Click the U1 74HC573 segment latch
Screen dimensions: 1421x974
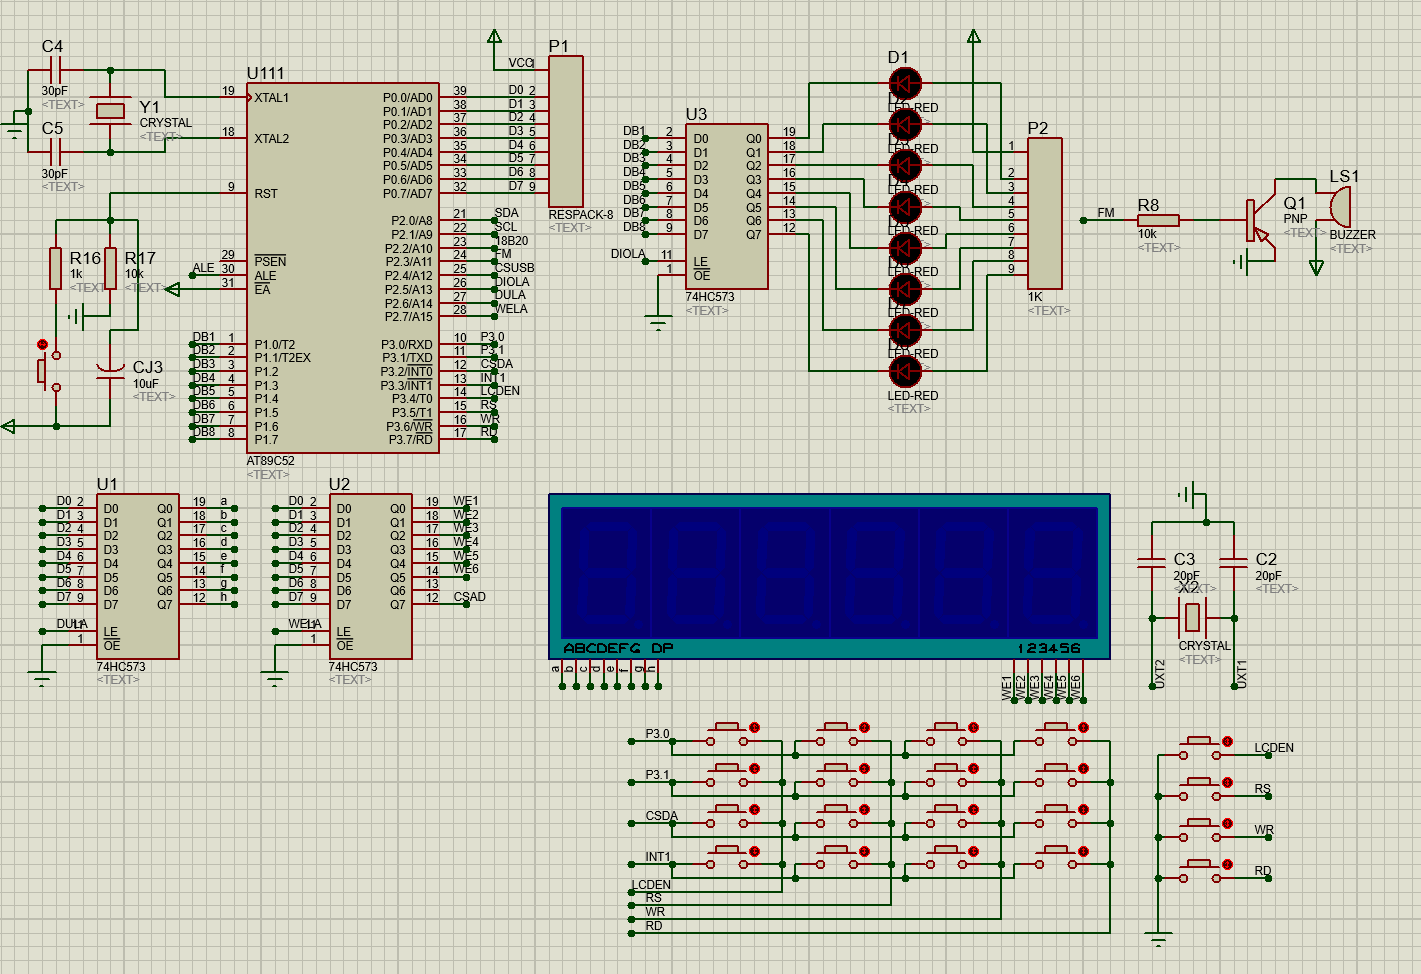(x=138, y=576)
